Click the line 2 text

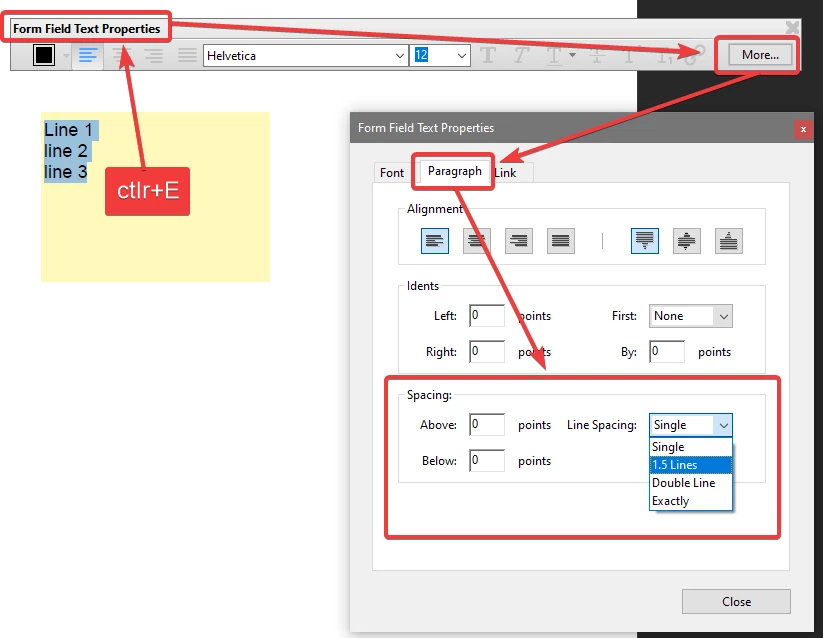[66, 151]
